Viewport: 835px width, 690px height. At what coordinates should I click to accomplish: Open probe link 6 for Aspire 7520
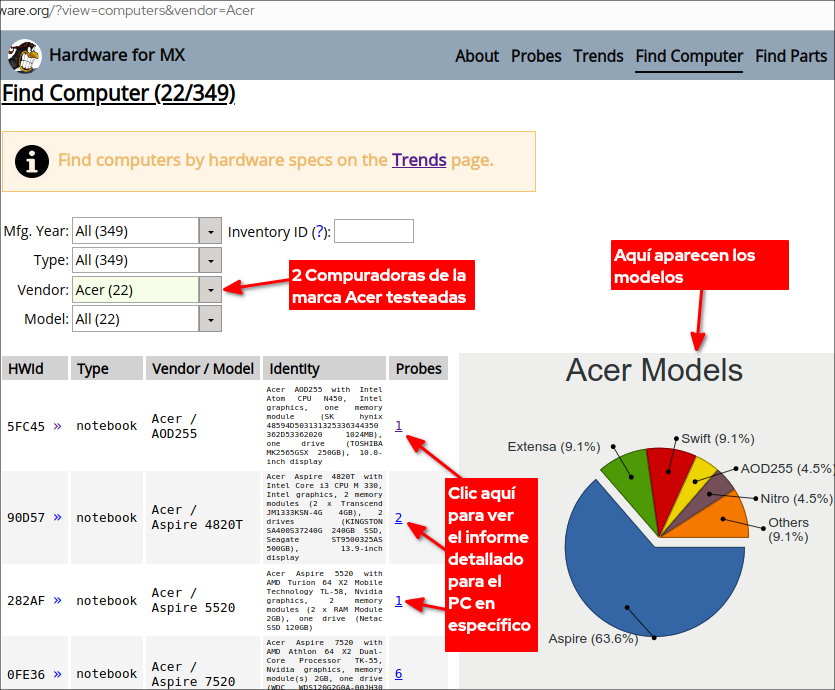[398, 673]
